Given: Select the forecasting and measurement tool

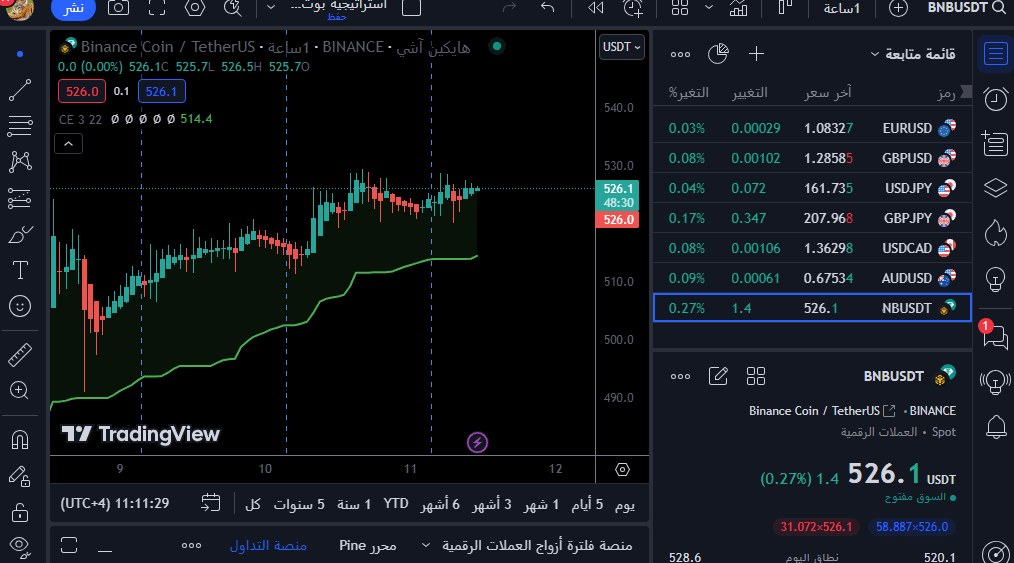Looking at the screenshot, I should coord(20,198).
